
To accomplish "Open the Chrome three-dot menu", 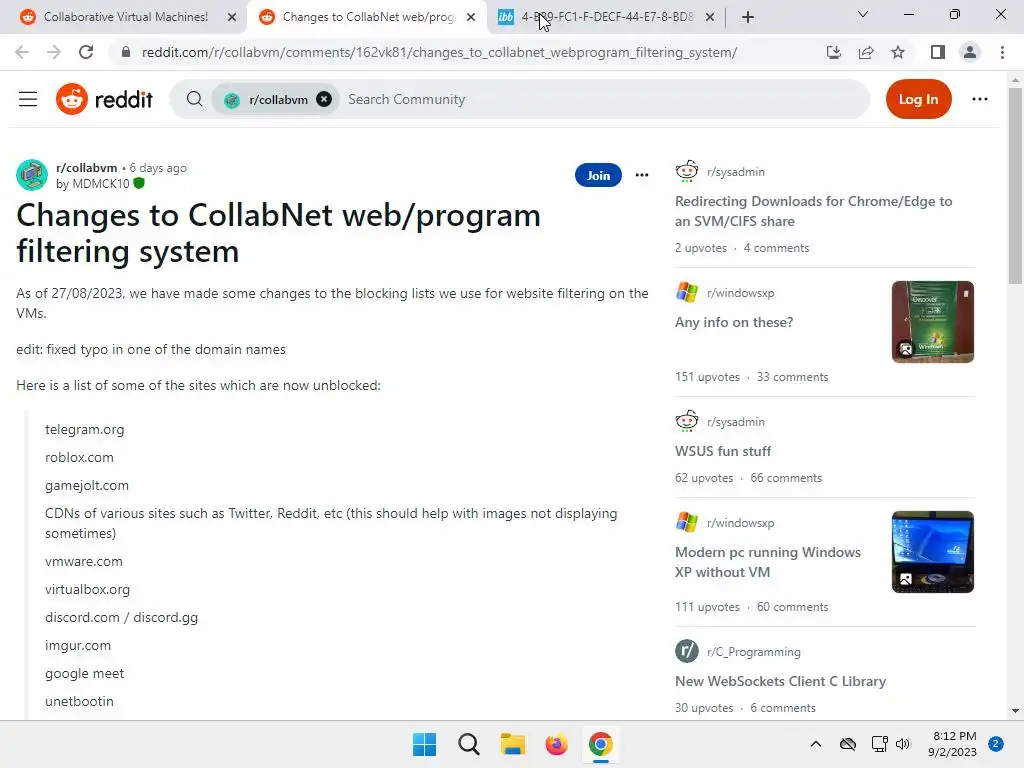I will (1002, 52).
